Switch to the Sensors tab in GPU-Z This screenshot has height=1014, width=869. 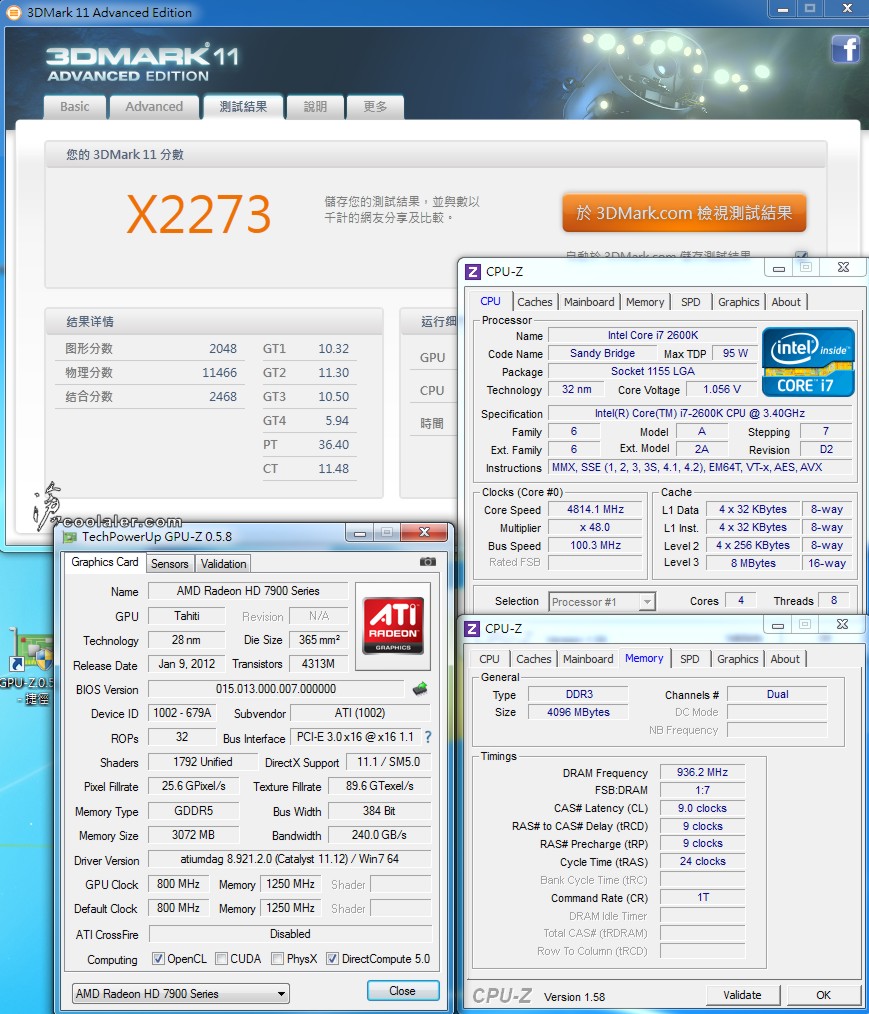pyautogui.click(x=169, y=563)
